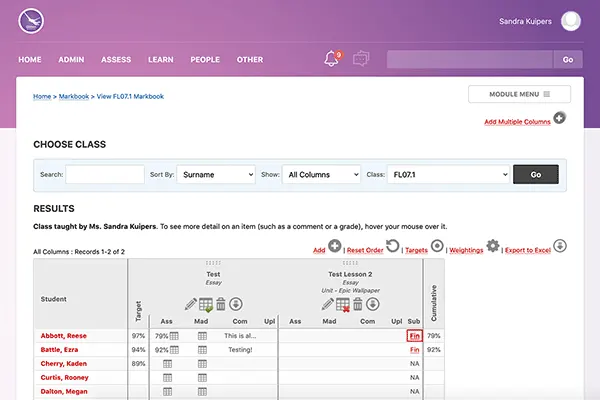This screenshot has height=400, width=600.
Task: Expand the Sort By Surname dropdown
Action: pos(217,174)
